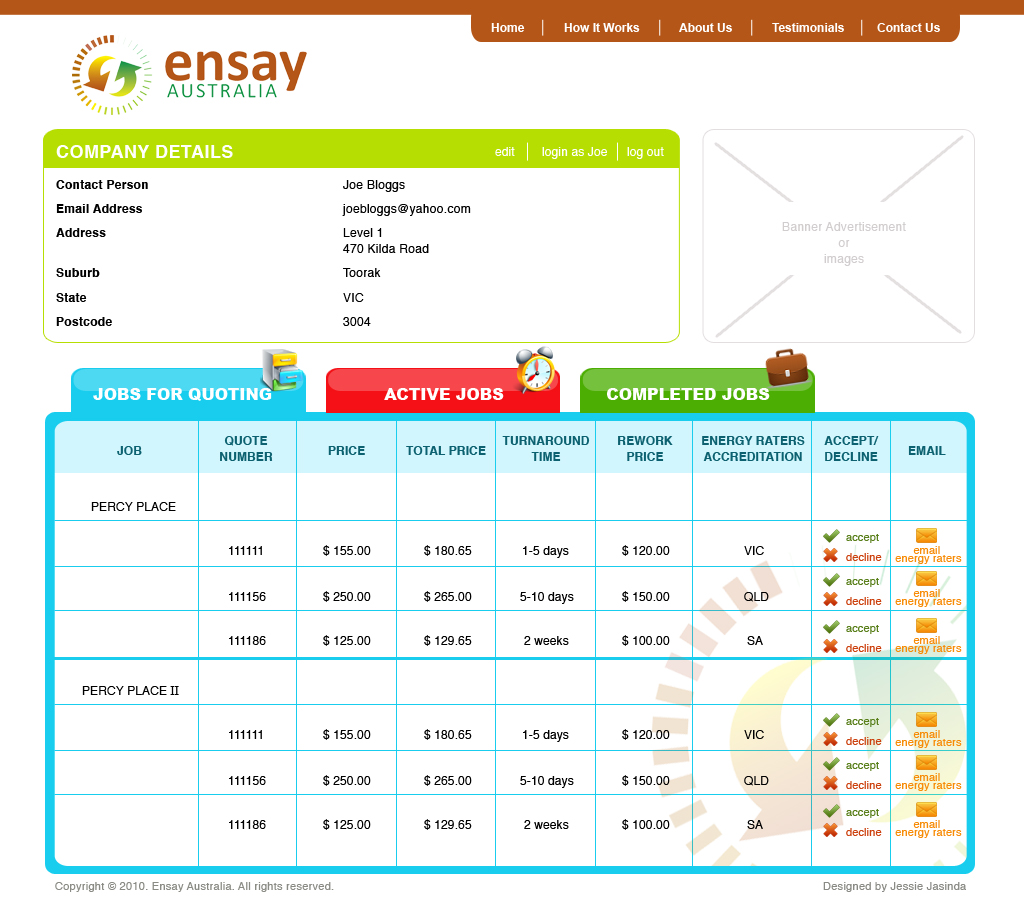Switch to the Jobs For Quoting tab

tap(188, 392)
